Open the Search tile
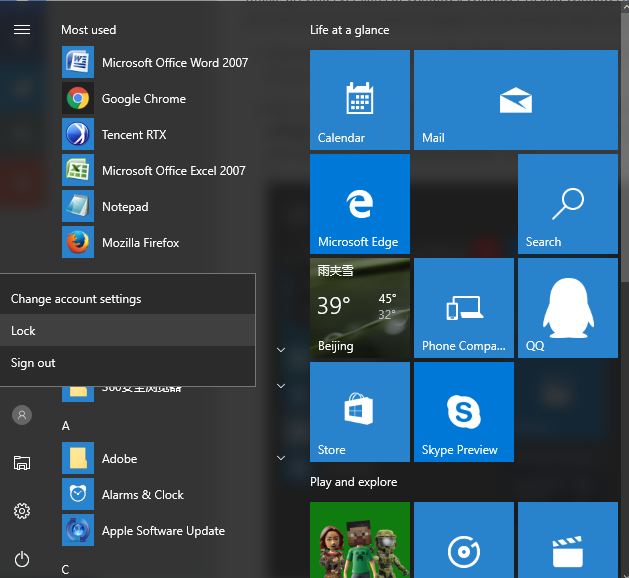 coord(568,204)
